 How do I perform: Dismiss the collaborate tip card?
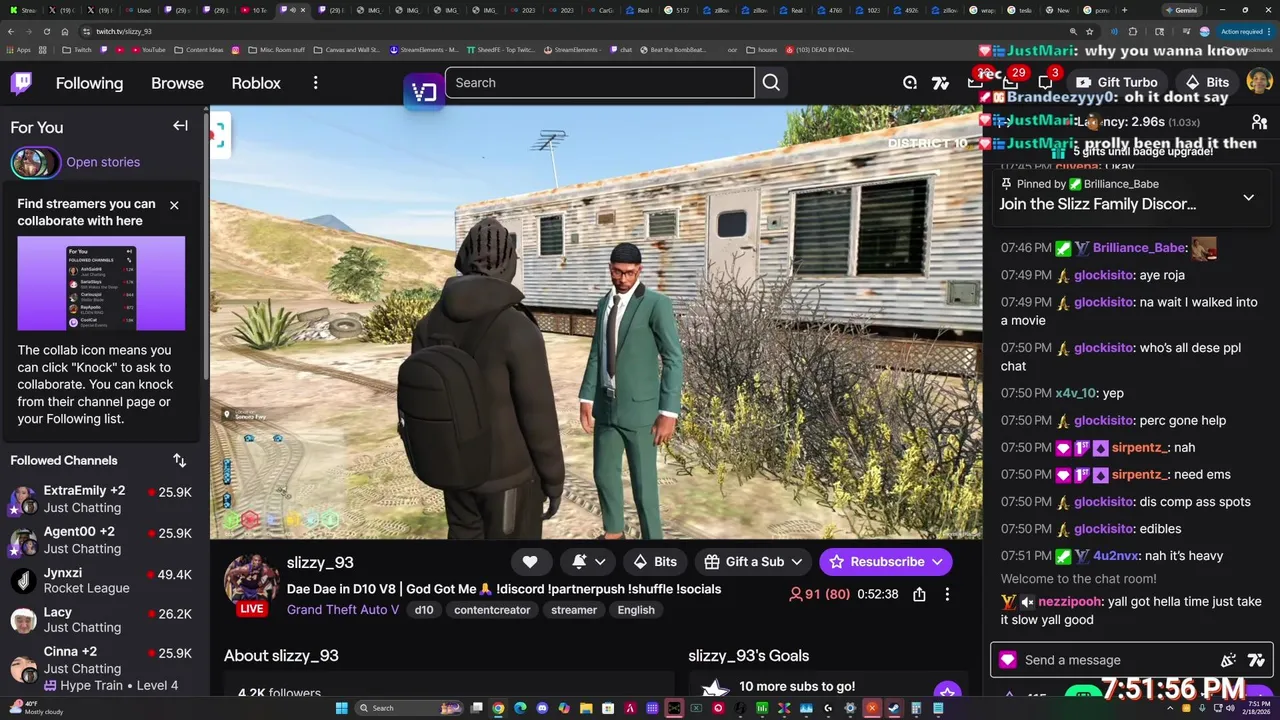pyautogui.click(x=174, y=205)
